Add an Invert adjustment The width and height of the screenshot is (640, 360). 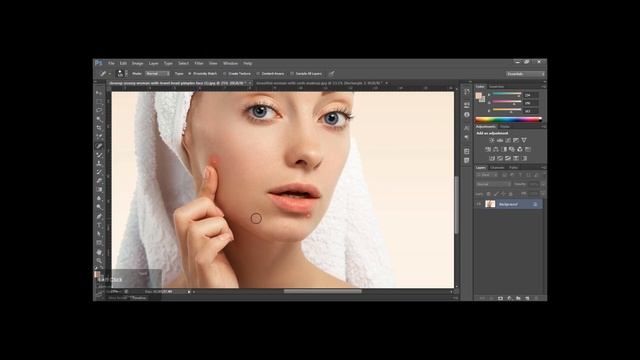point(492,158)
